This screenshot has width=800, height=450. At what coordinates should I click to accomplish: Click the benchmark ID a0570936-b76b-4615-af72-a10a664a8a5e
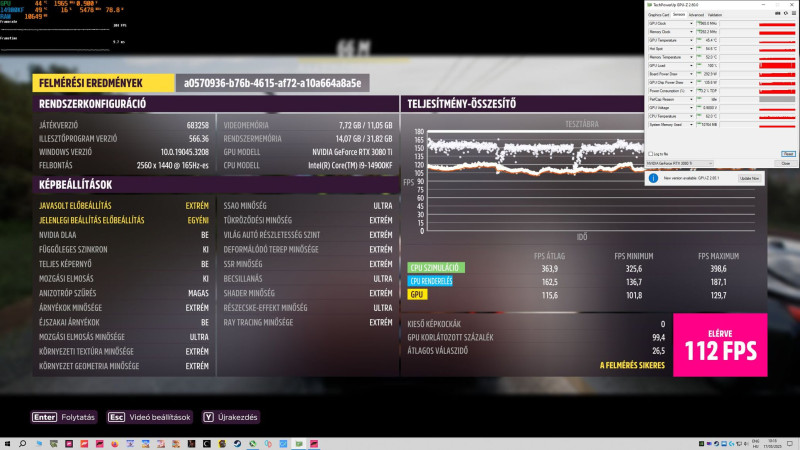pos(272,83)
